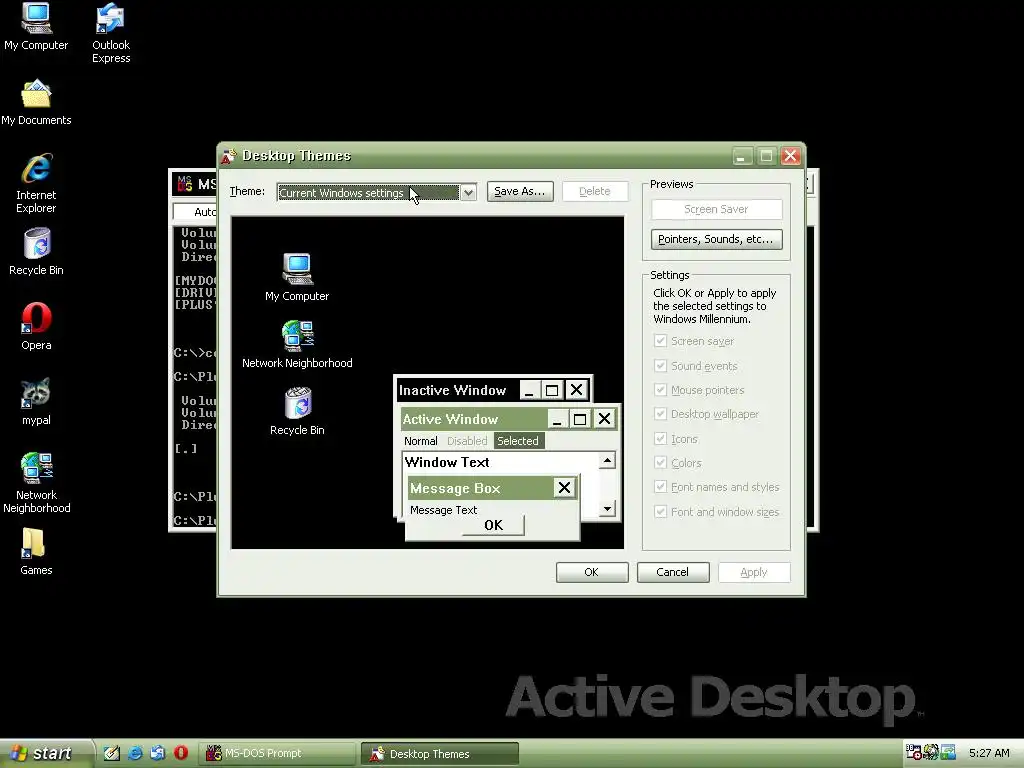Click the Message Box close X in the preview
1024x768 pixels.
(564, 487)
